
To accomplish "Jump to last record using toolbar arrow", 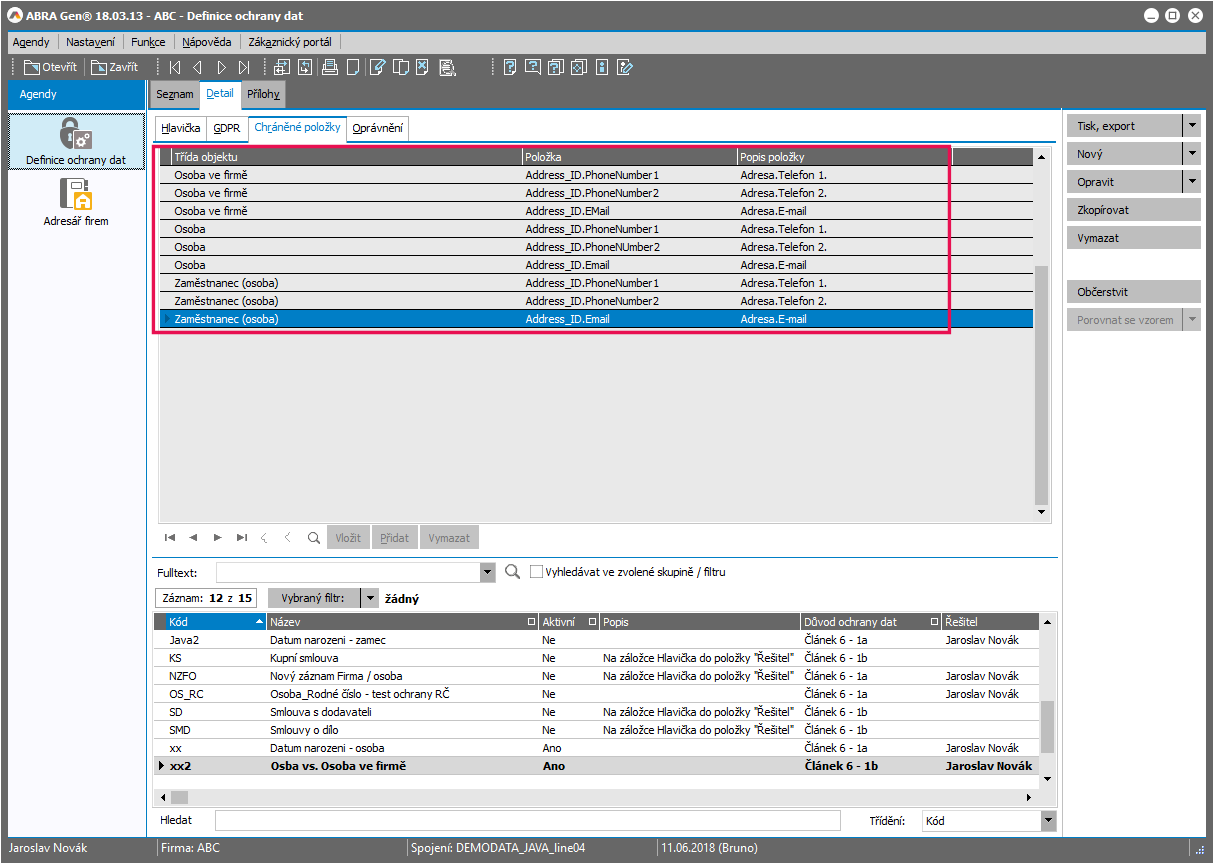I will click(x=245, y=68).
